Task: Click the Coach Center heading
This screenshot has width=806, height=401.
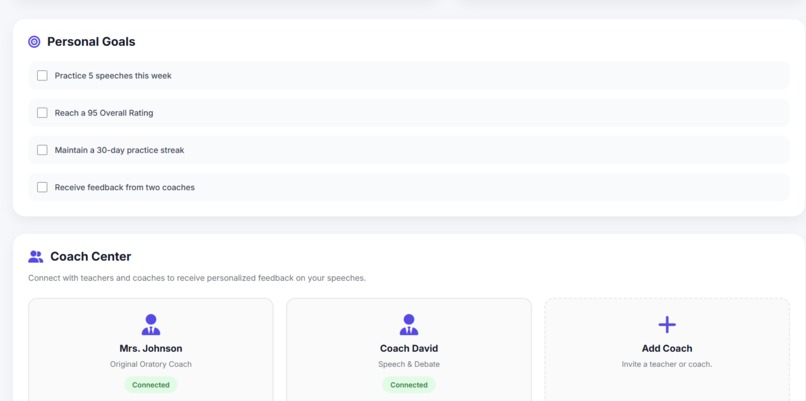Action: pos(90,257)
